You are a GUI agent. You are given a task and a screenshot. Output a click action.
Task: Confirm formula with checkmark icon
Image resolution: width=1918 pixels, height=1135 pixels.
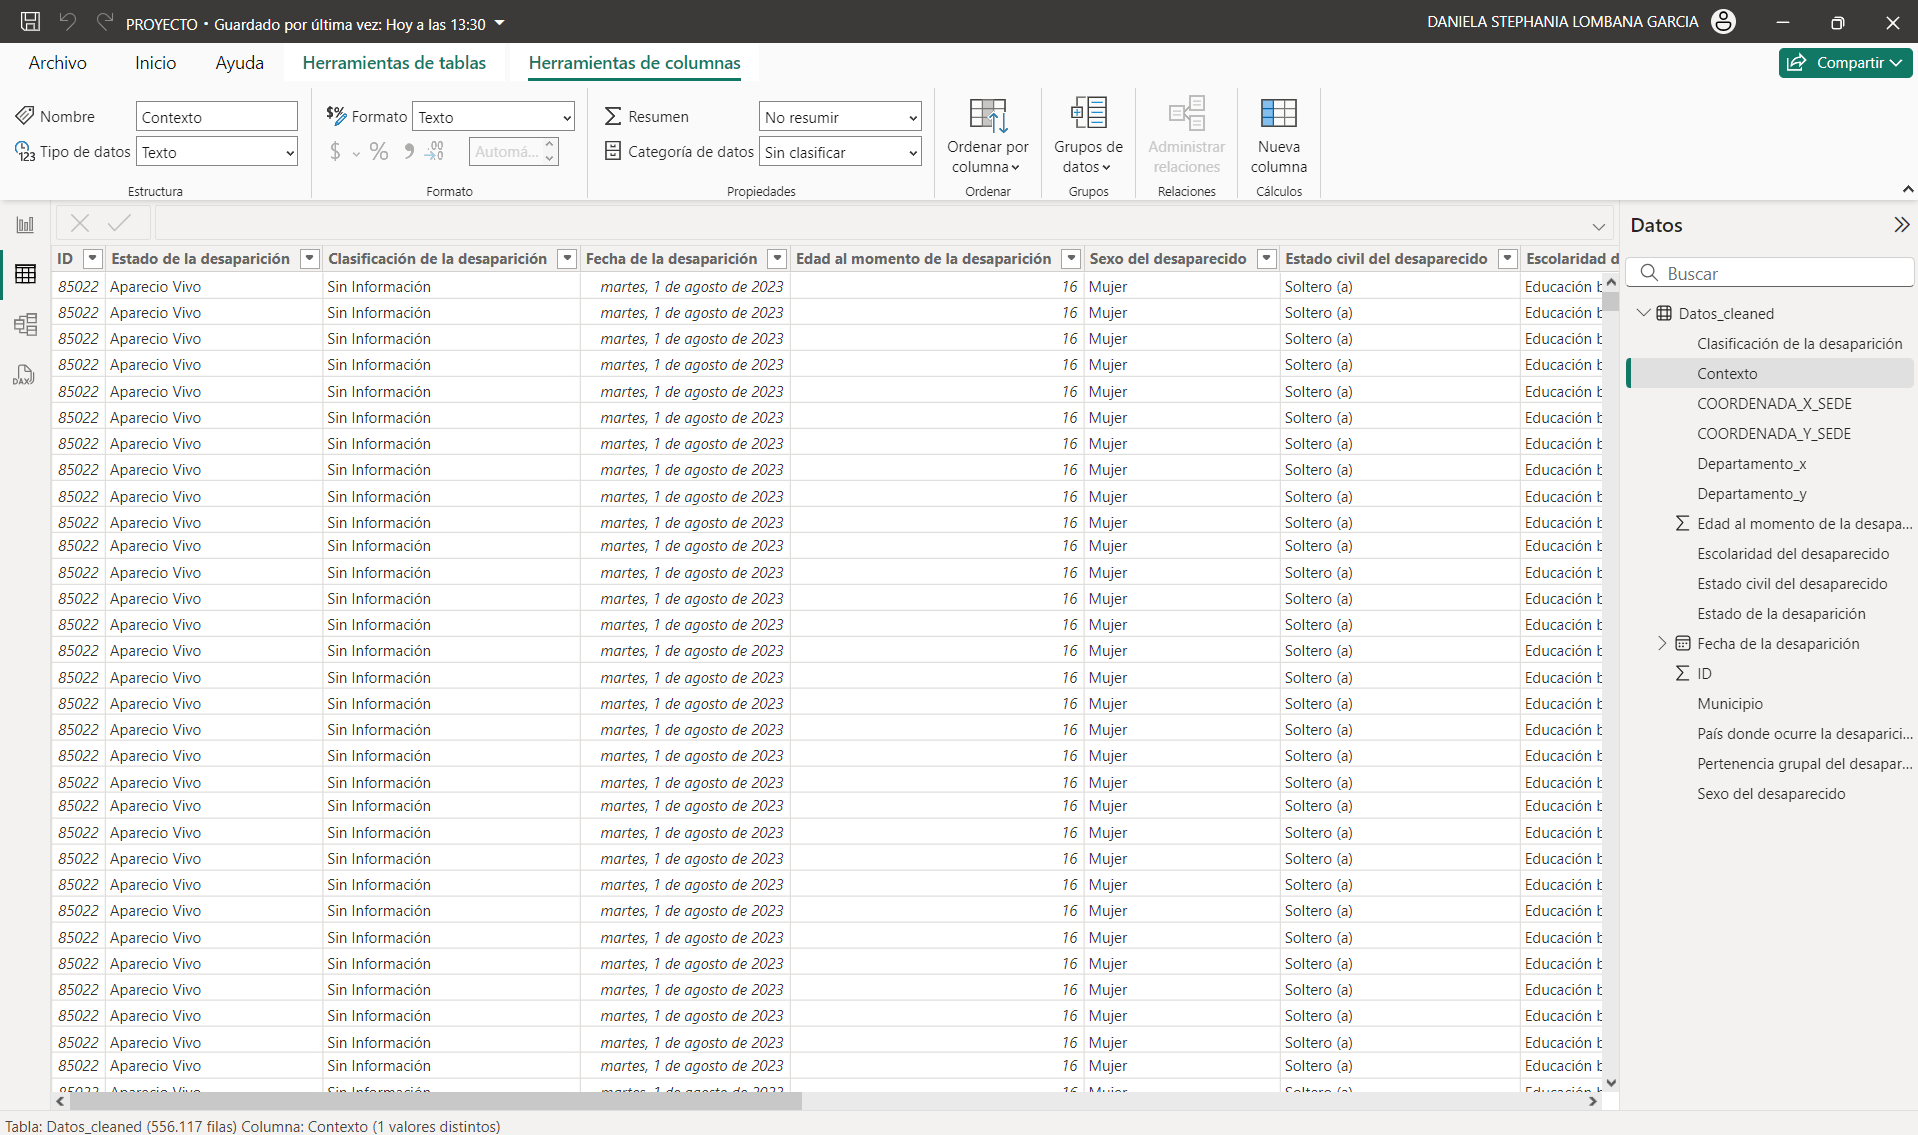[120, 223]
